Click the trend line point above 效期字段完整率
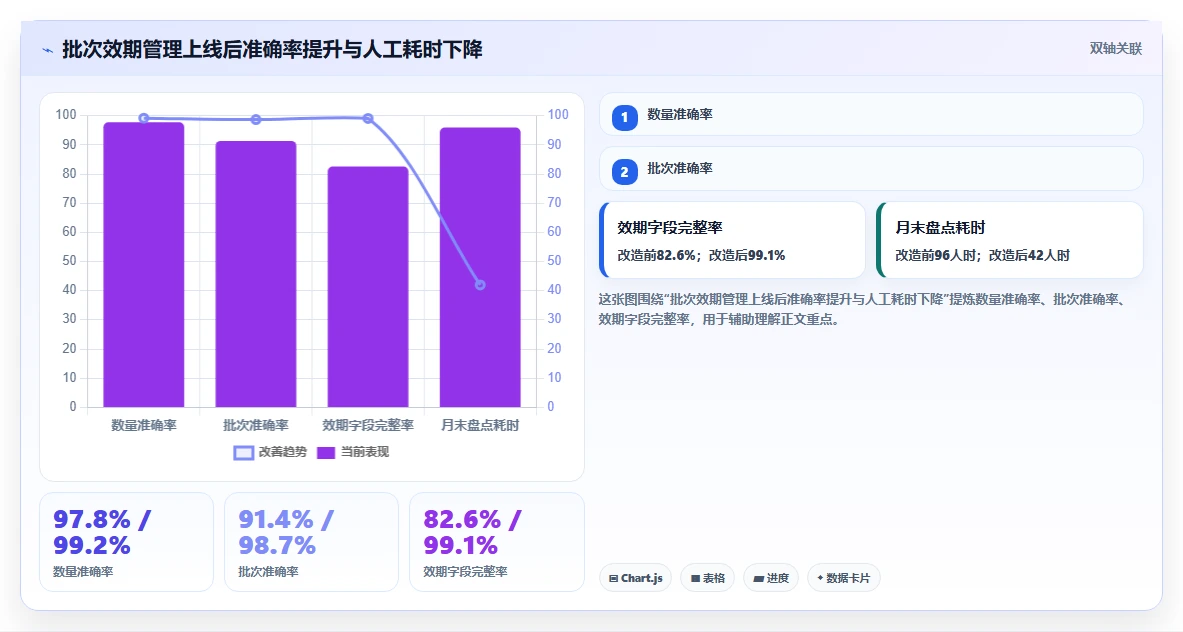This screenshot has height=632, width=1183. (x=367, y=118)
